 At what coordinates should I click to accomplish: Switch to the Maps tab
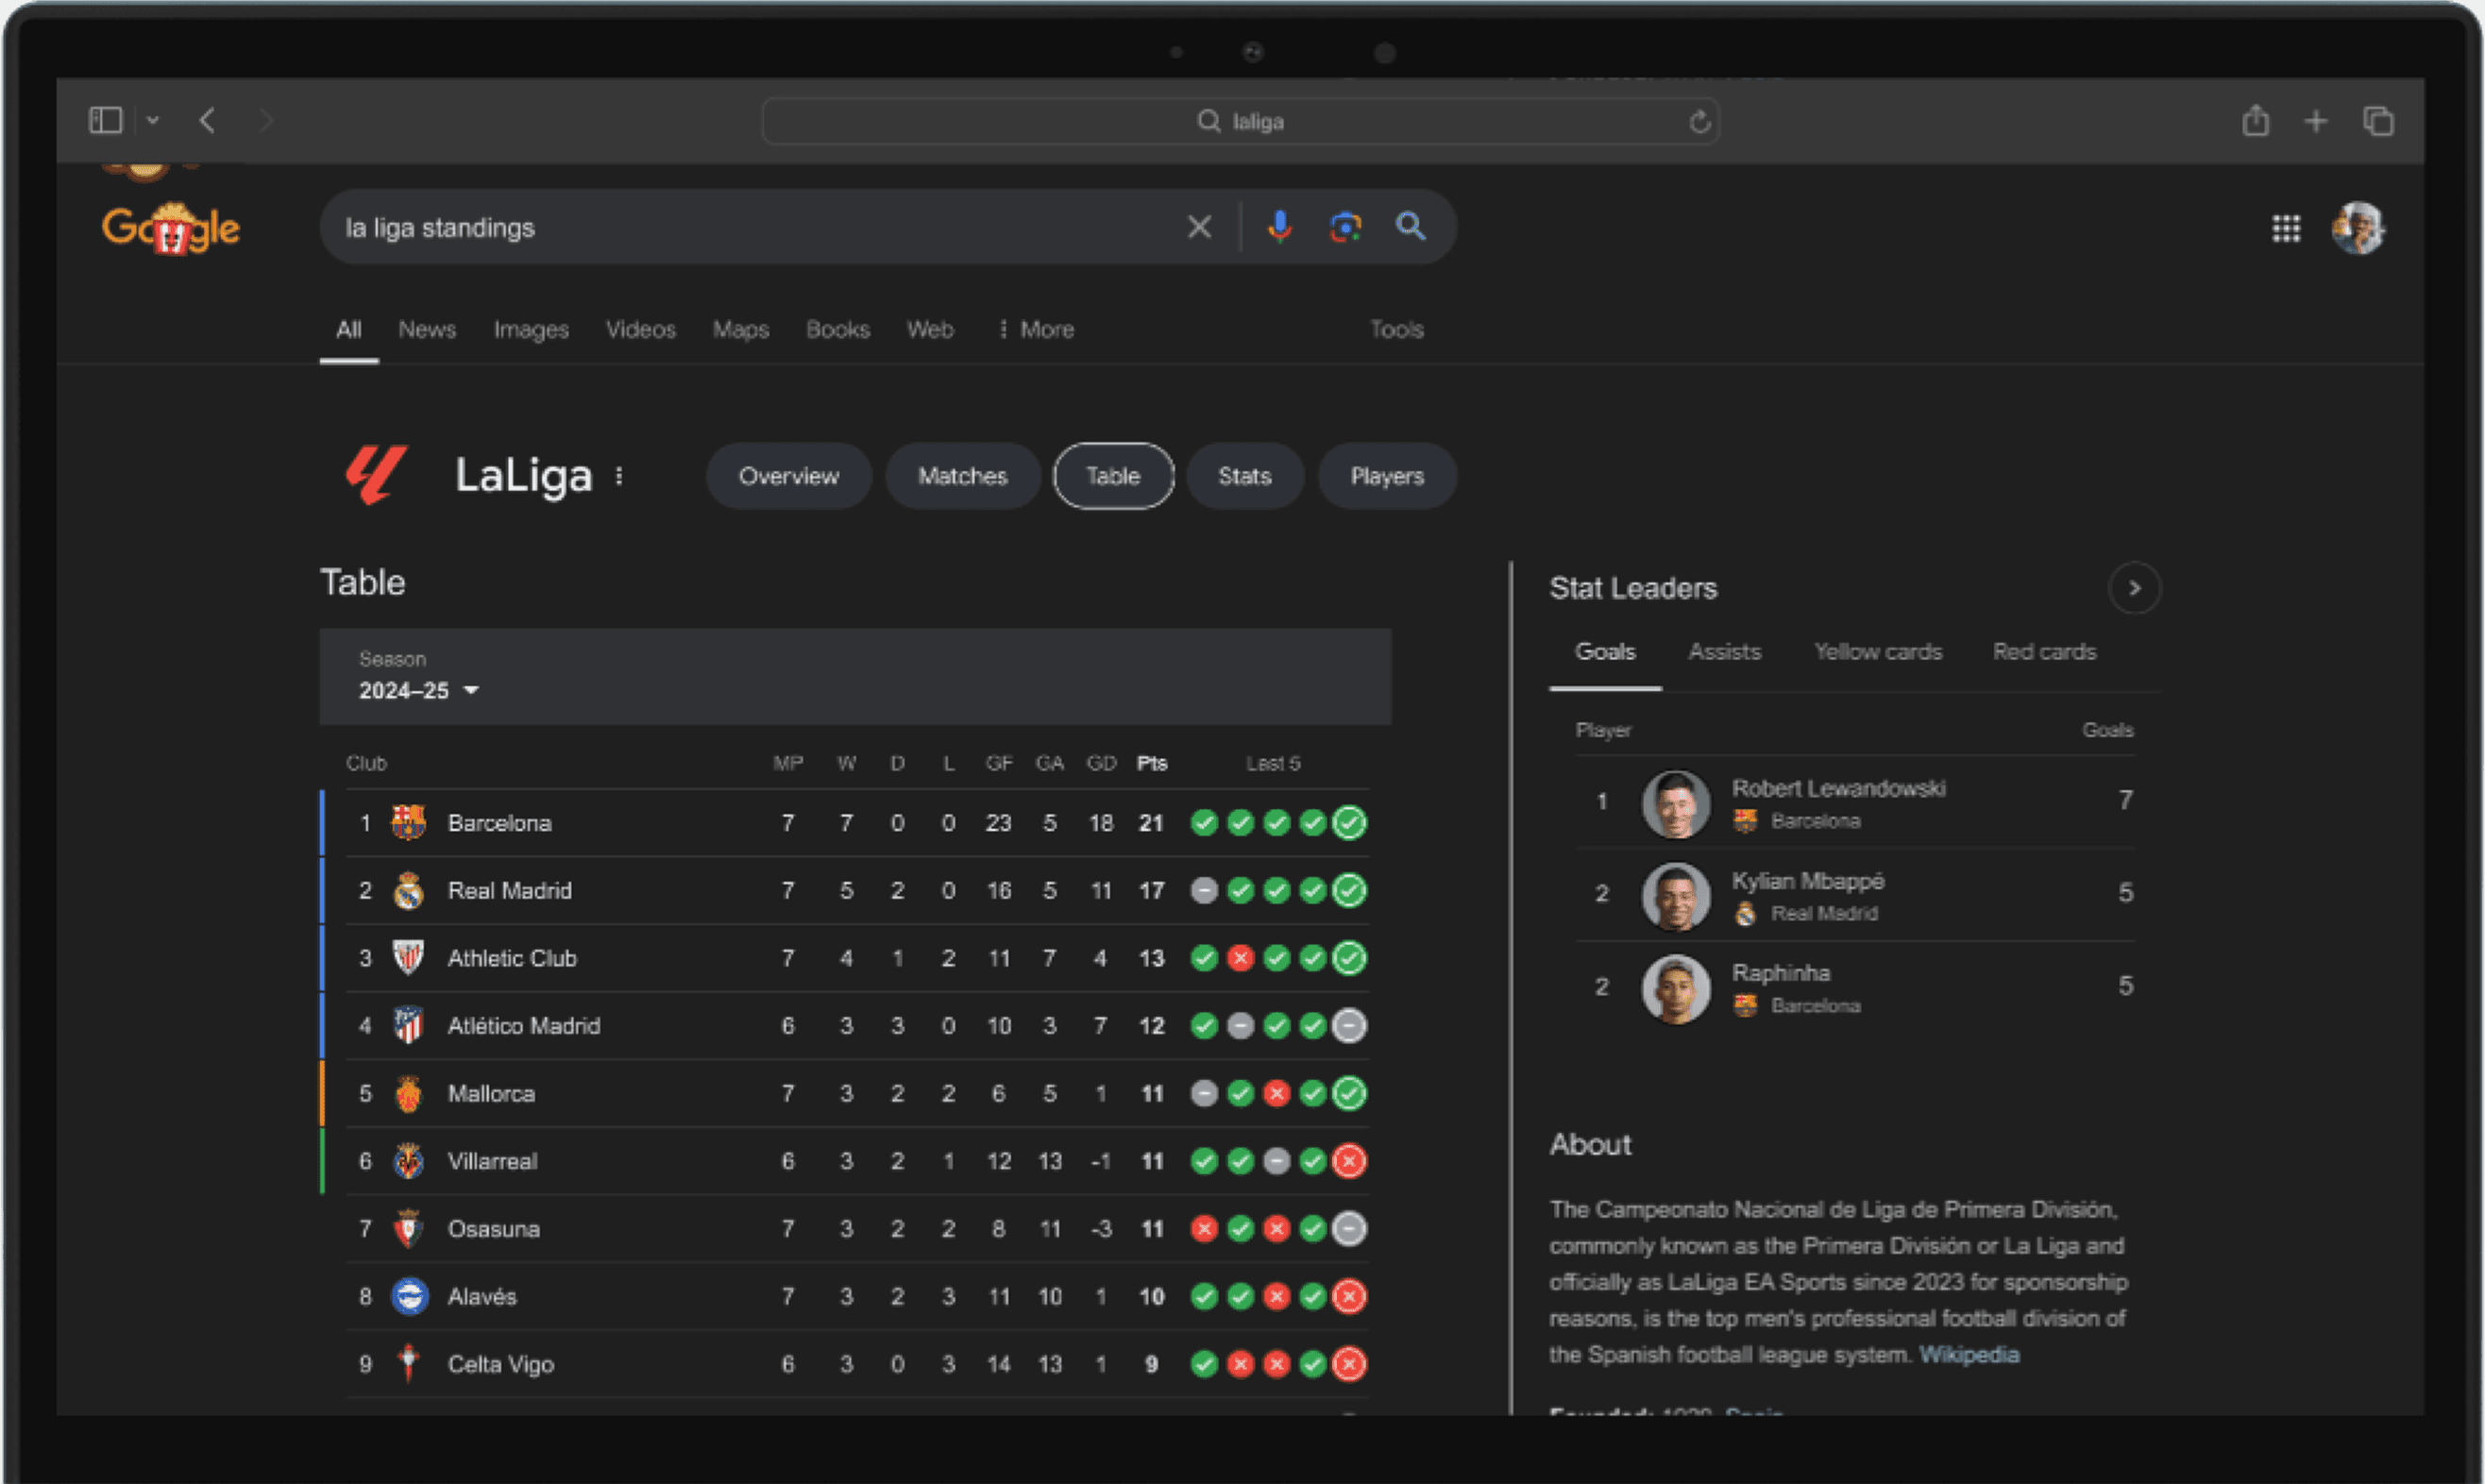point(741,330)
